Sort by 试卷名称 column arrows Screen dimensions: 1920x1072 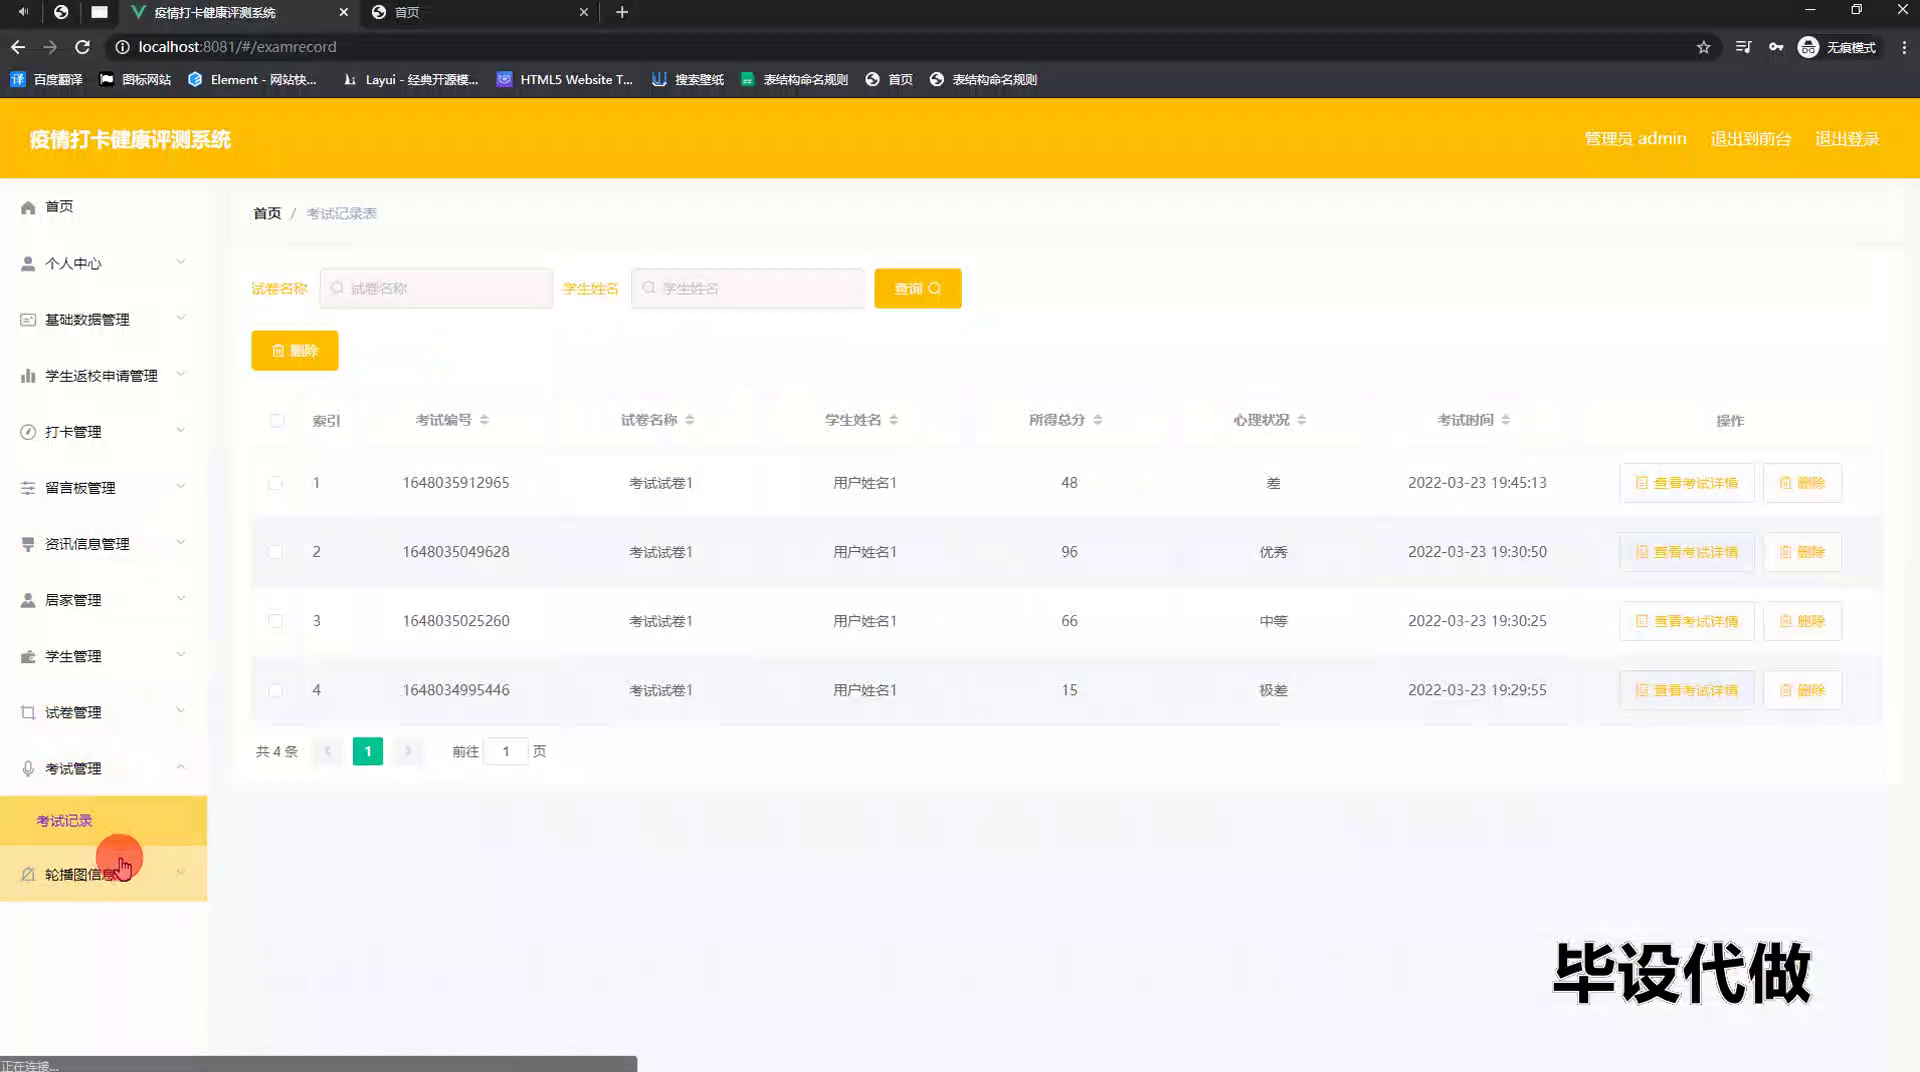click(690, 420)
